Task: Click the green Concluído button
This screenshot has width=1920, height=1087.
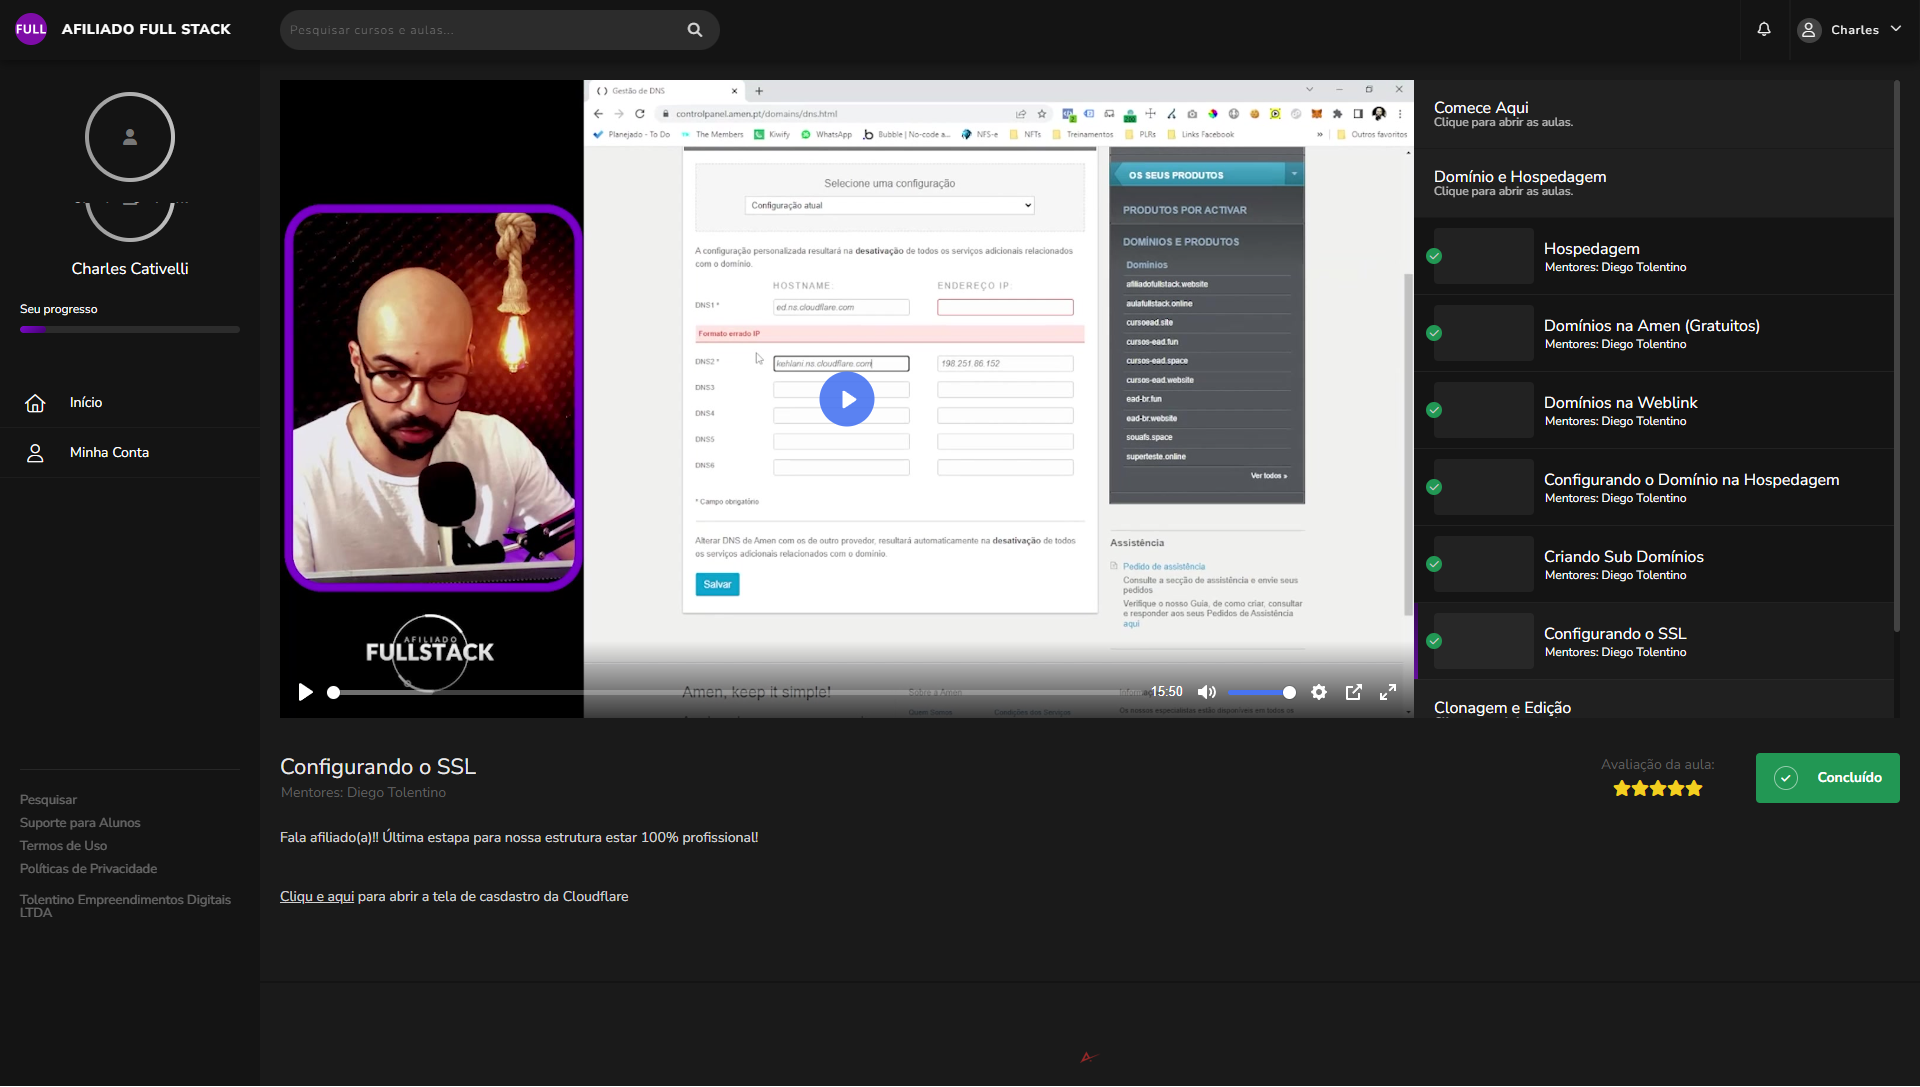Action: (x=1827, y=778)
